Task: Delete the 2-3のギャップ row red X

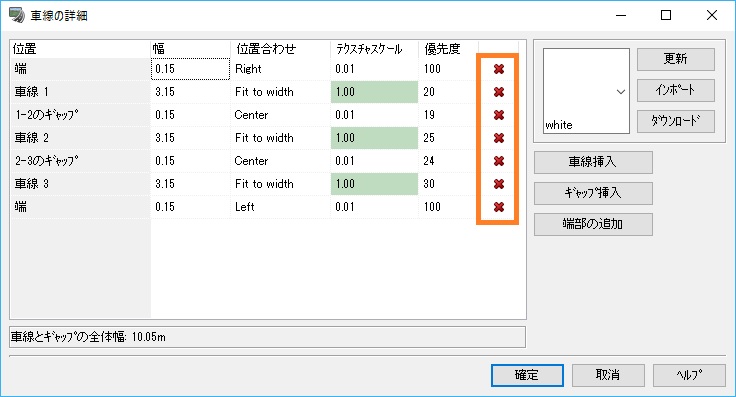Action: [x=499, y=161]
